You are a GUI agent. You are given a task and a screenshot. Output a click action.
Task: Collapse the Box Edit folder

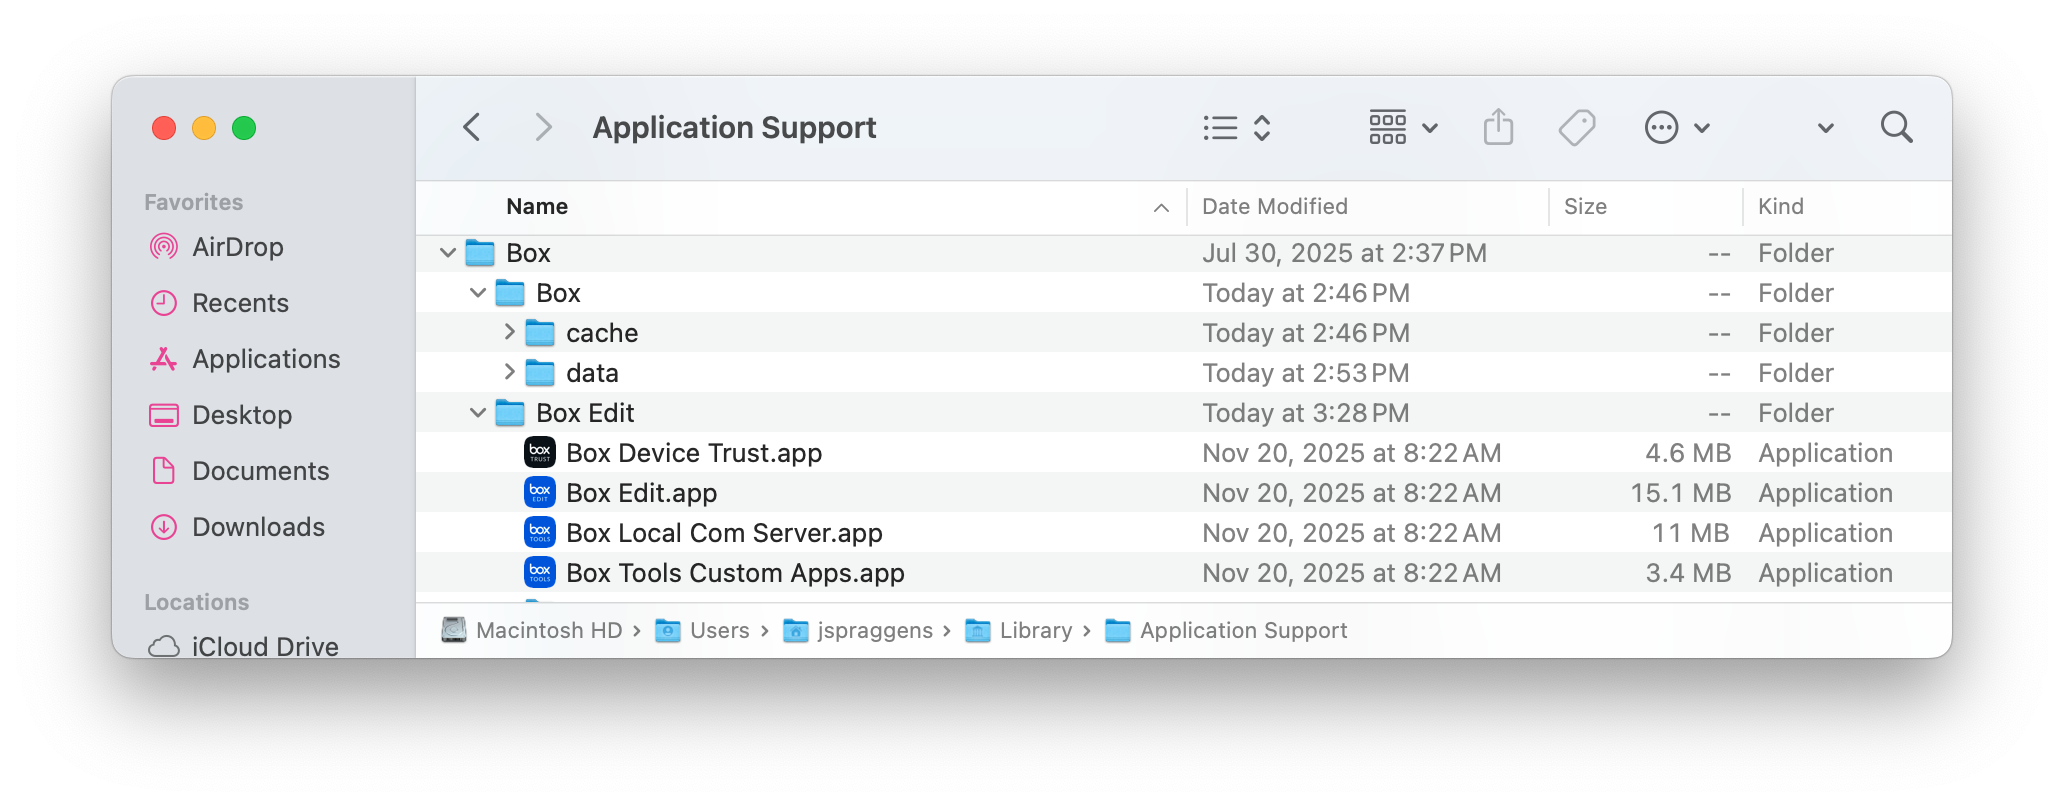[x=478, y=413]
